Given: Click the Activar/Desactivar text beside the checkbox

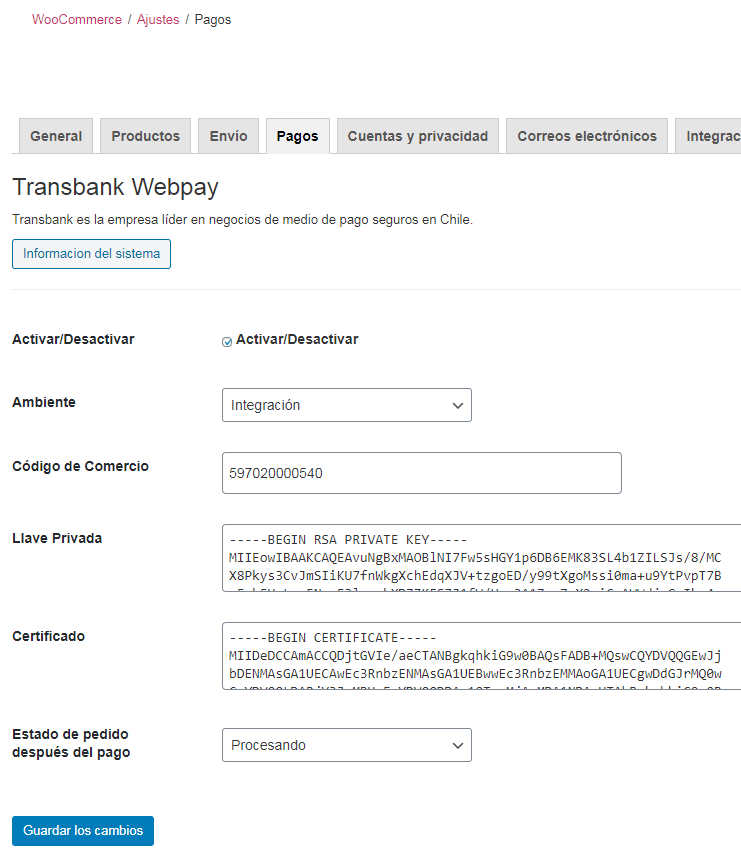Looking at the screenshot, I should pyautogui.click(x=297, y=340).
